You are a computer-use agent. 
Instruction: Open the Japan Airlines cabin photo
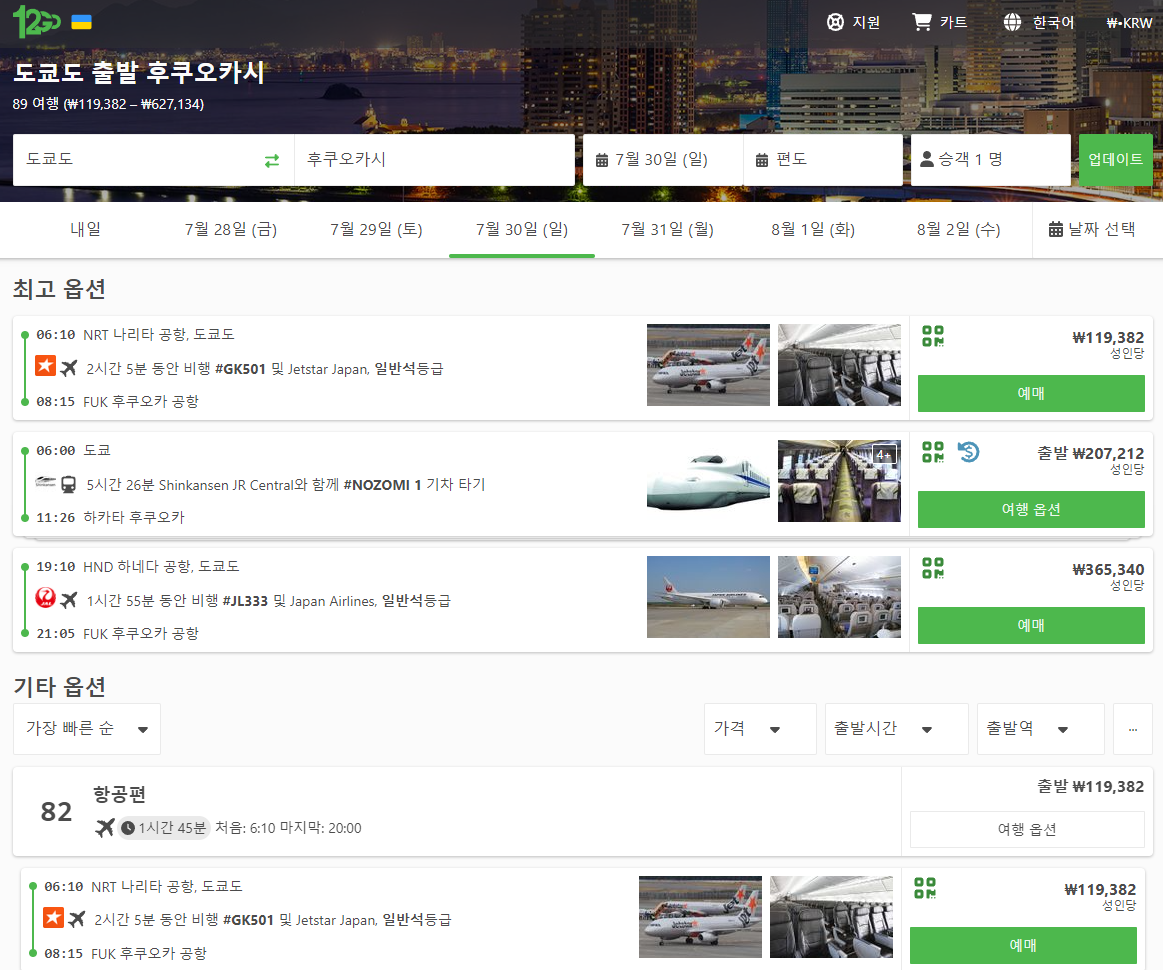point(839,597)
